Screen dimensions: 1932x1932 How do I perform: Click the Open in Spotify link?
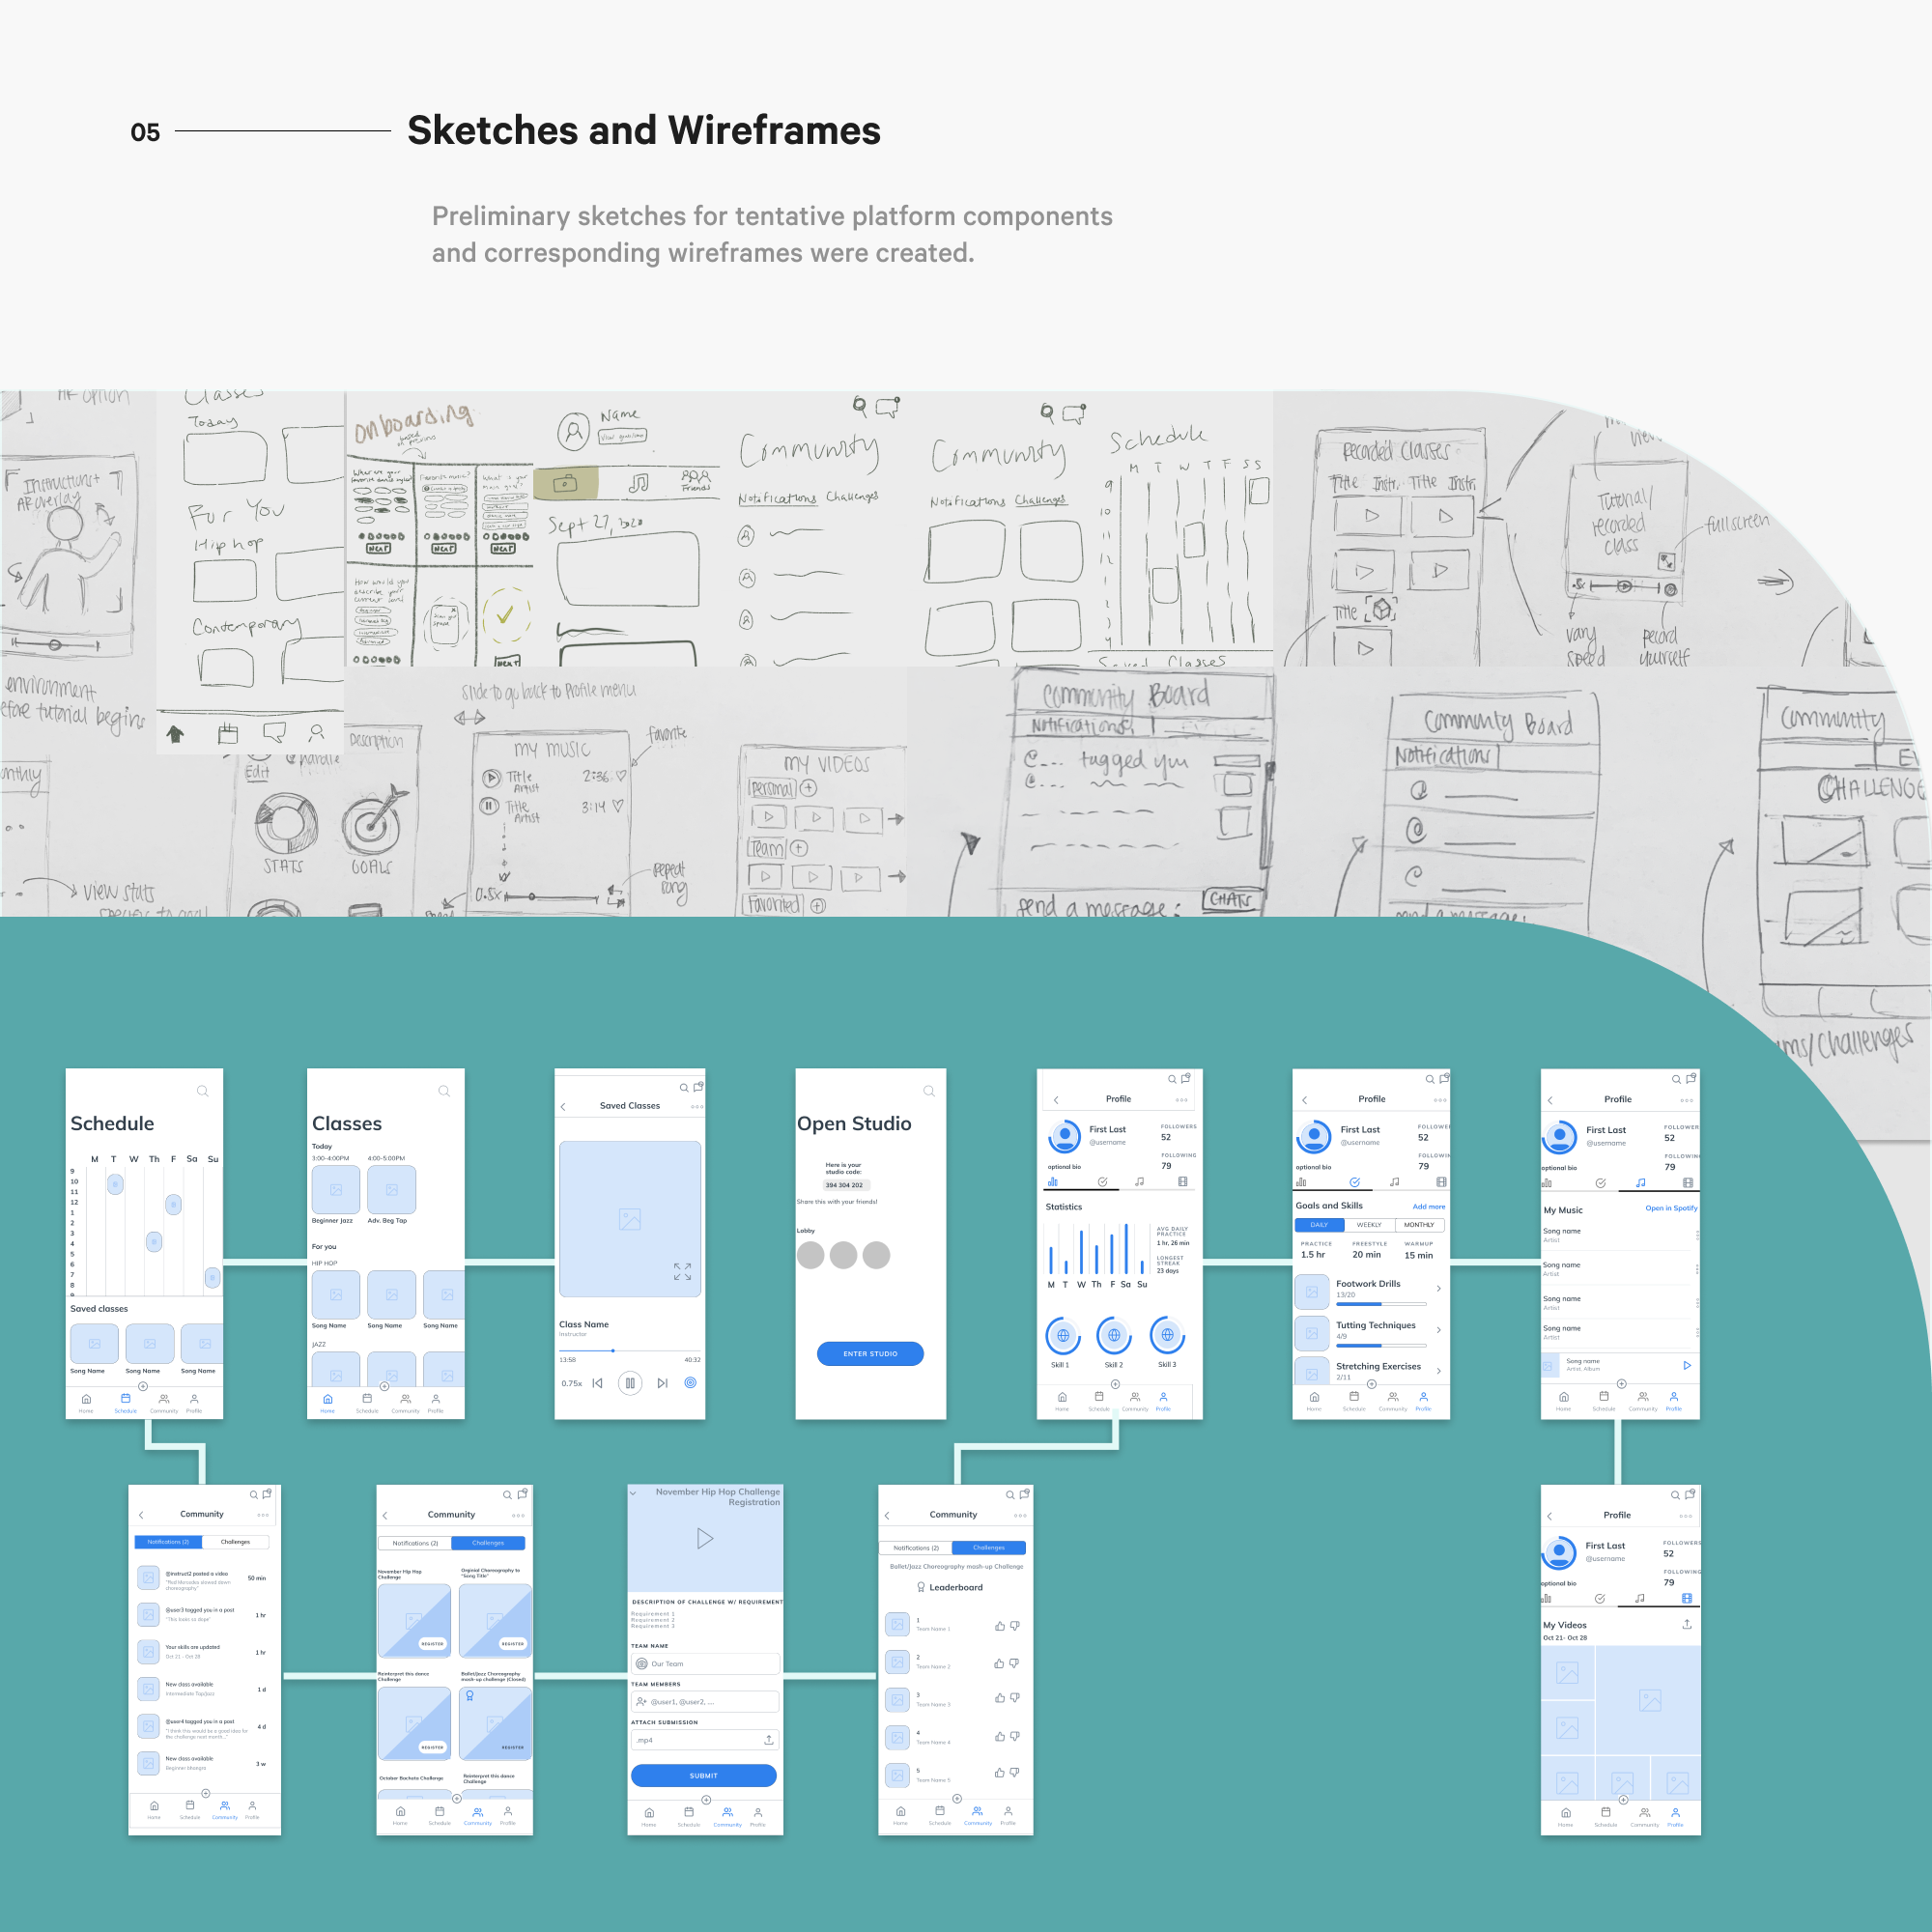pyautogui.click(x=1670, y=1208)
